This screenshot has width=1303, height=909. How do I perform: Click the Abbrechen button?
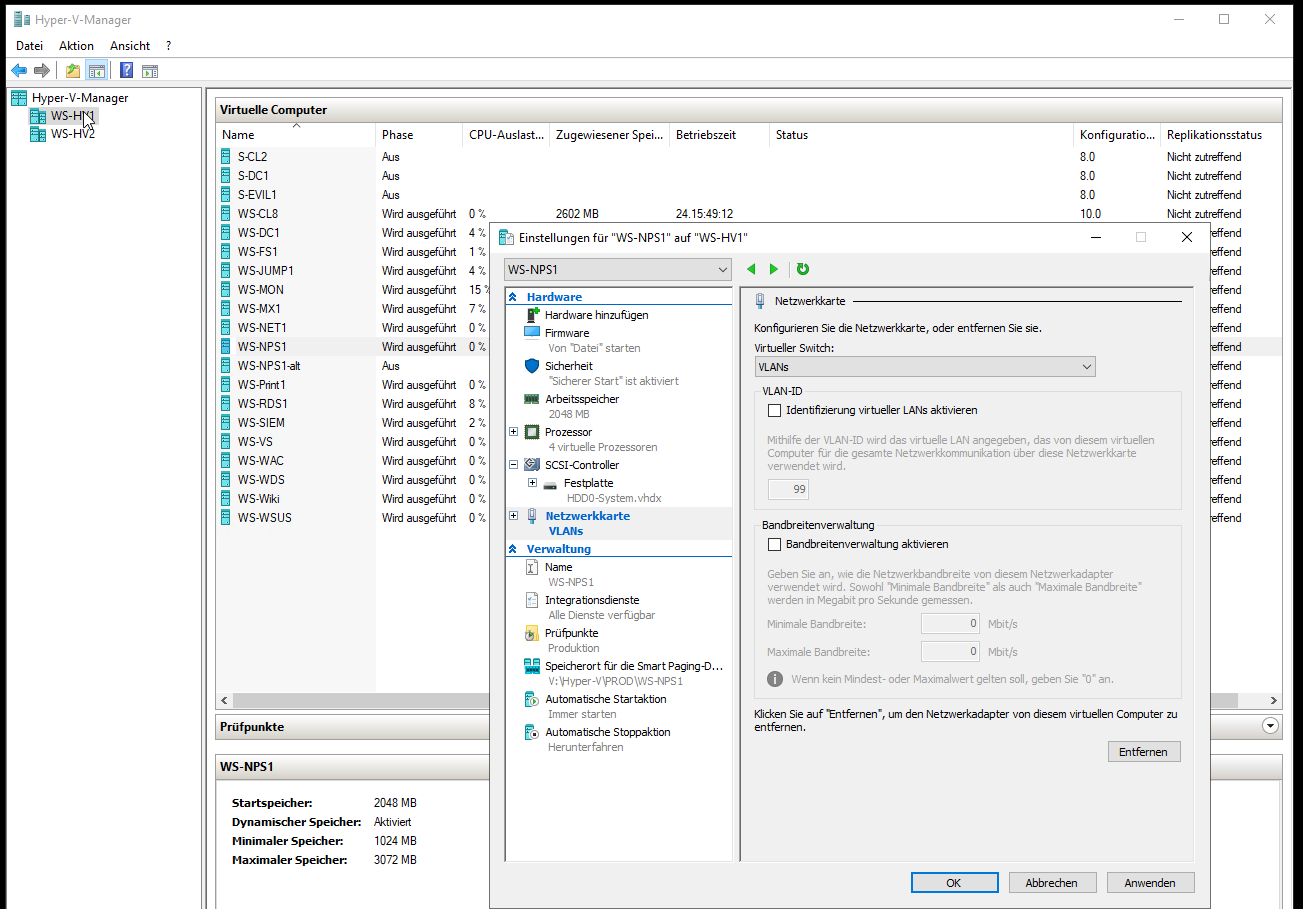[x=1052, y=883]
